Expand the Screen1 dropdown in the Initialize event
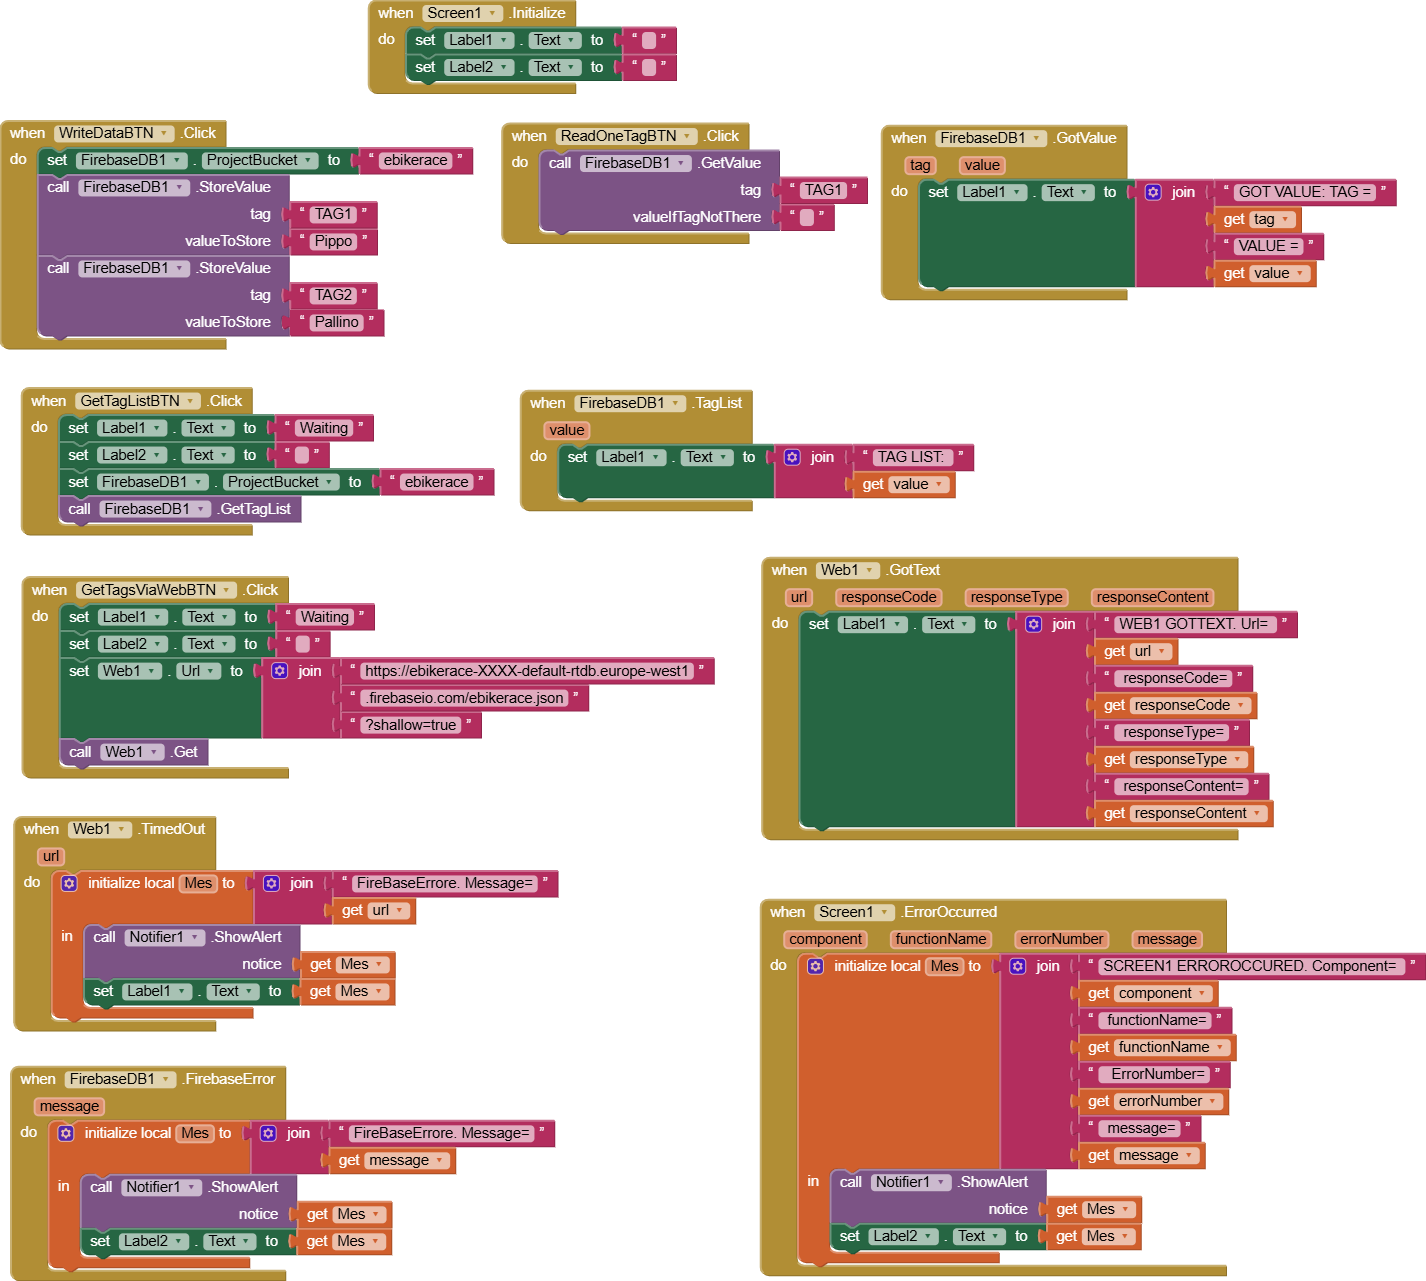1426x1281 pixels. [x=492, y=13]
